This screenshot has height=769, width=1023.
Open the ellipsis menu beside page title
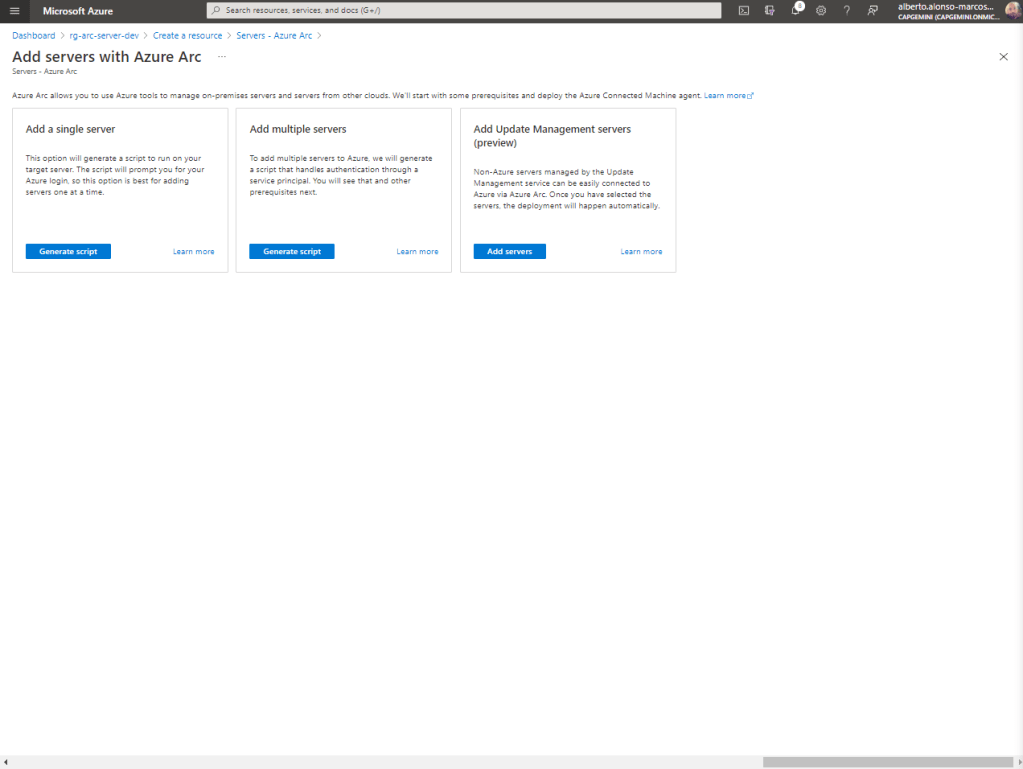click(222, 57)
